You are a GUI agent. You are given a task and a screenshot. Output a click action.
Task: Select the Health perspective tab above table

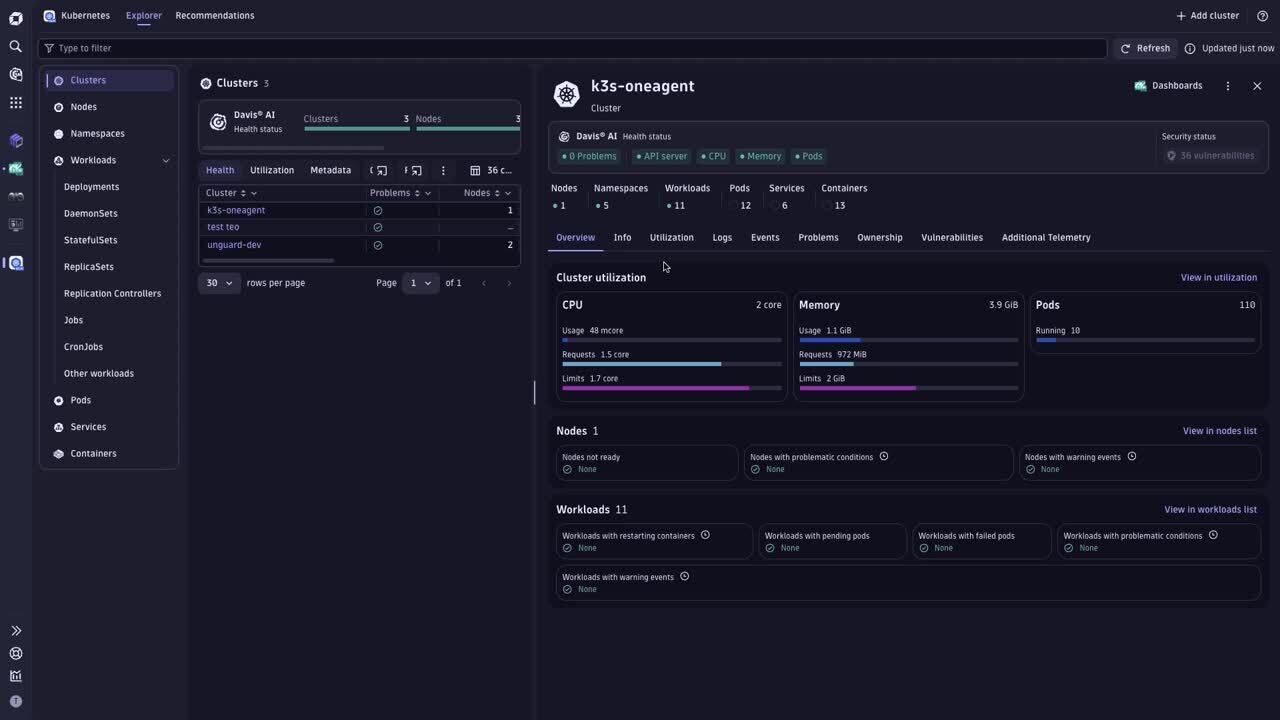coord(220,170)
